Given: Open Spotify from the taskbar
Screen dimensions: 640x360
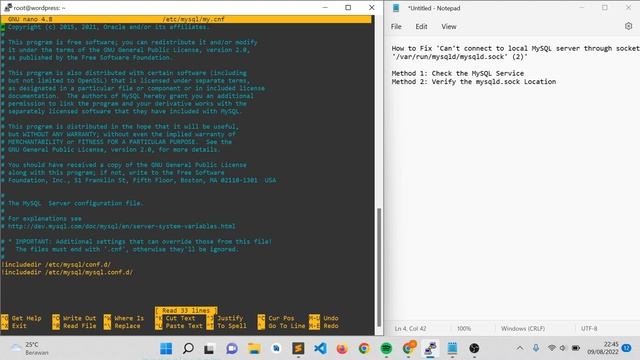Looking at the screenshot, I should (x=386, y=348).
